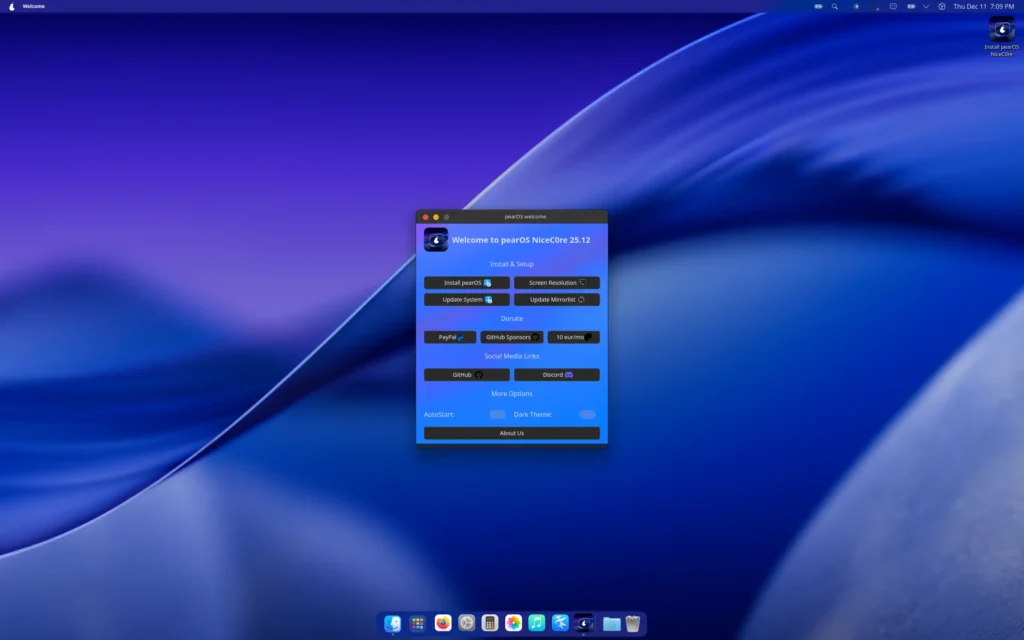Open the Discord social link
Screen dimensions: 1024x640
pyautogui.click(x=557, y=375)
